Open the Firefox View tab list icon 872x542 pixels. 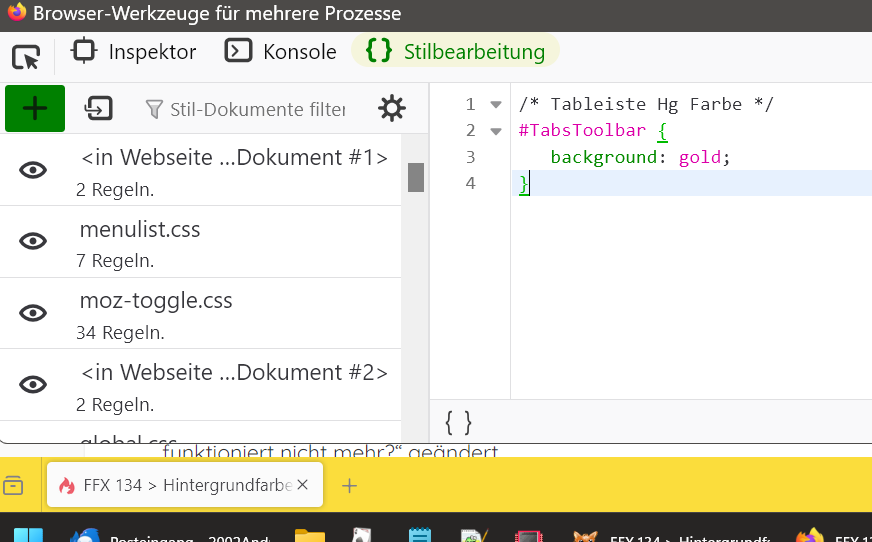click(x=14, y=485)
